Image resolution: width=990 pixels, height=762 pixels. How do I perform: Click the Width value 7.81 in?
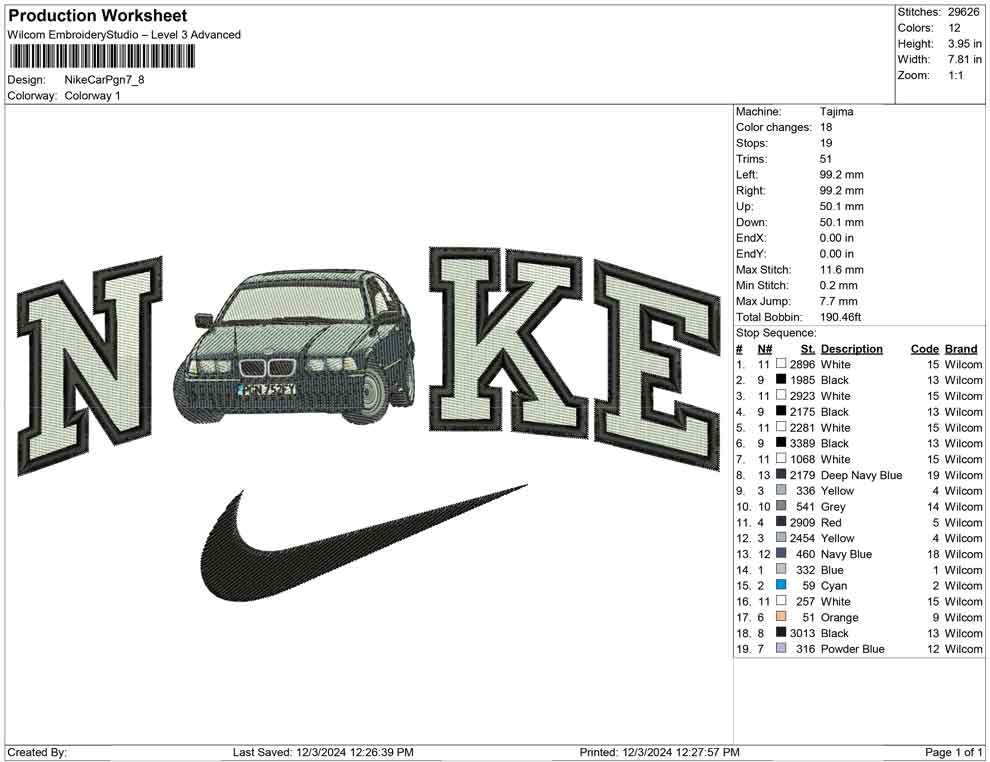tap(964, 59)
